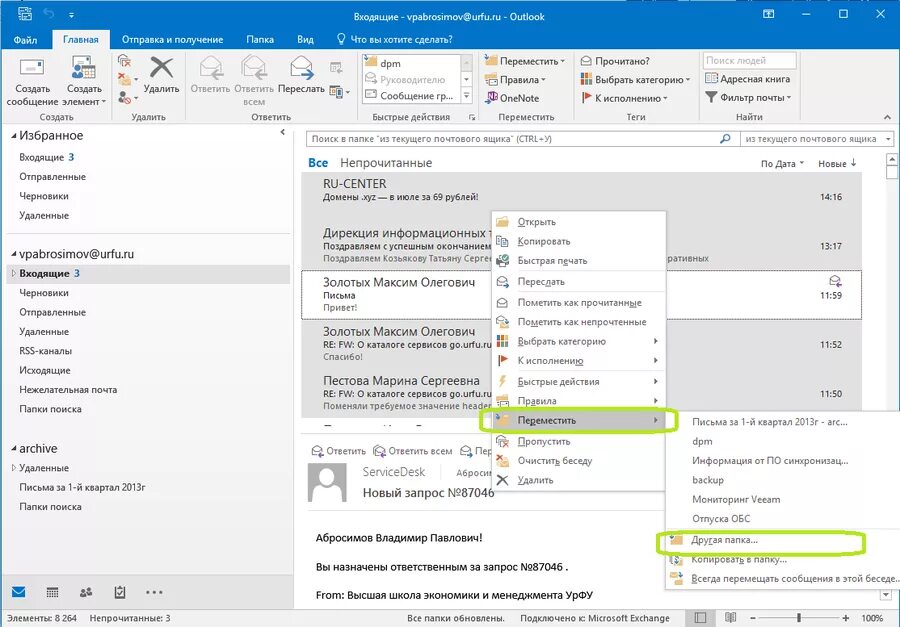Open Categorize dropdown in ribbon
900x627 pixels.
(x=635, y=80)
